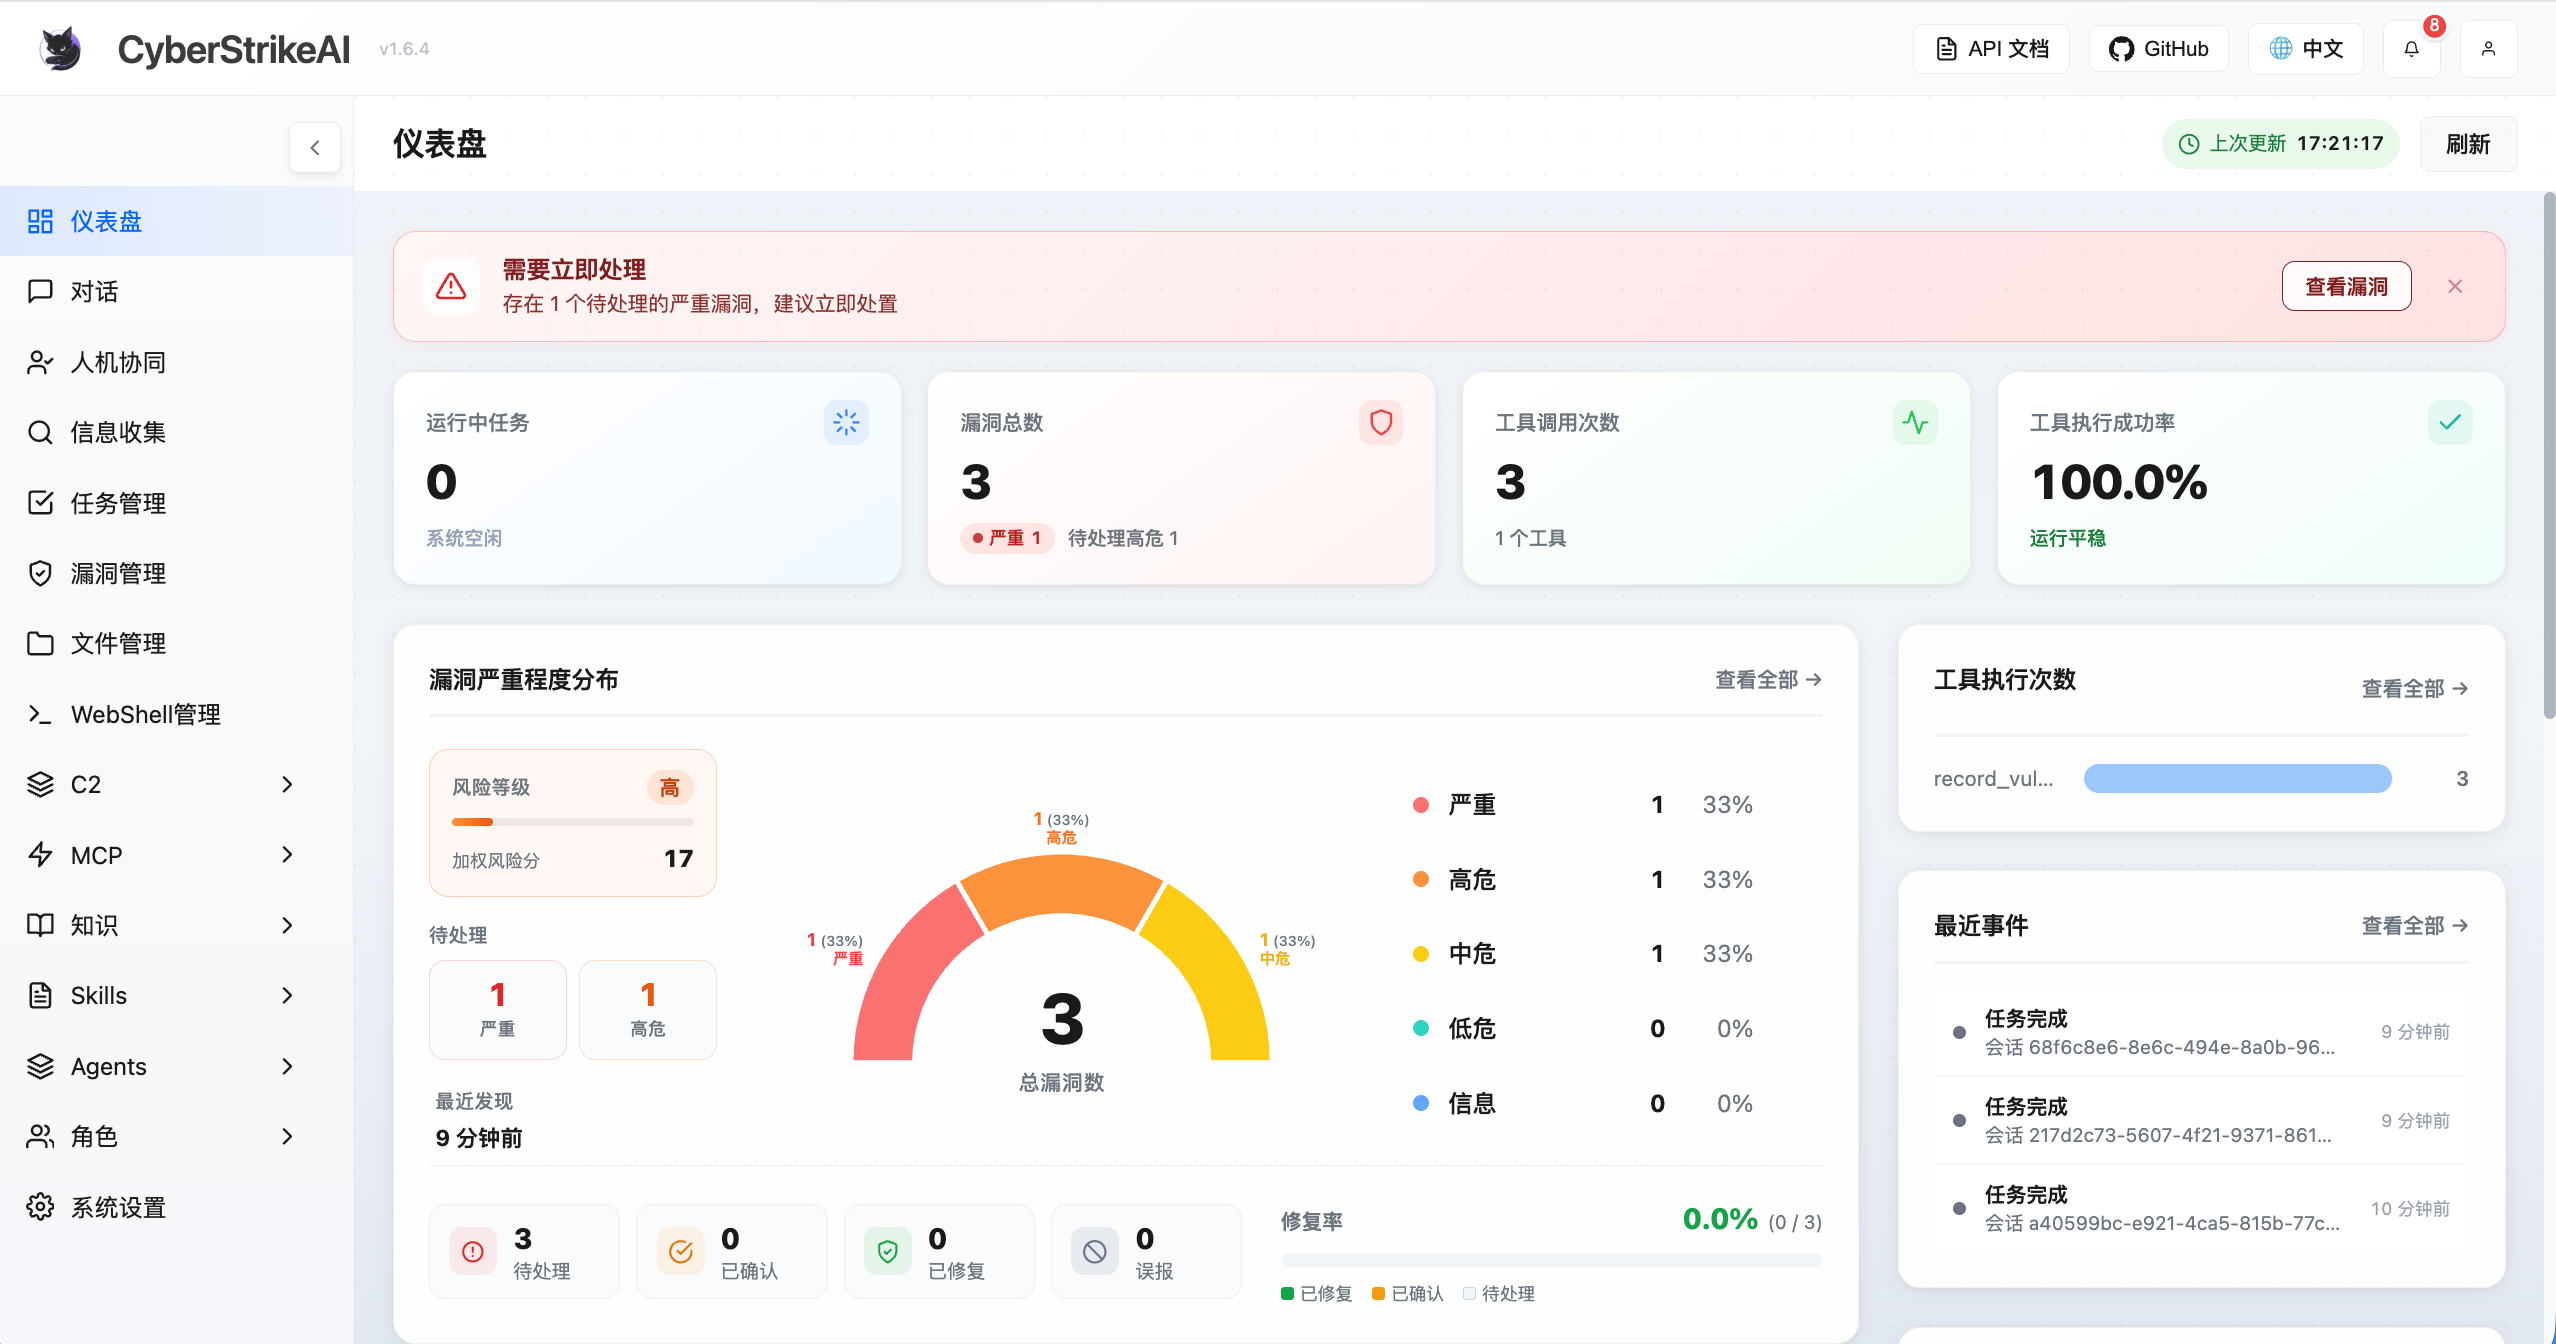The image size is (2556, 1344).
Task: Click the 信息 row in severity legend
Action: coord(1582,1103)
